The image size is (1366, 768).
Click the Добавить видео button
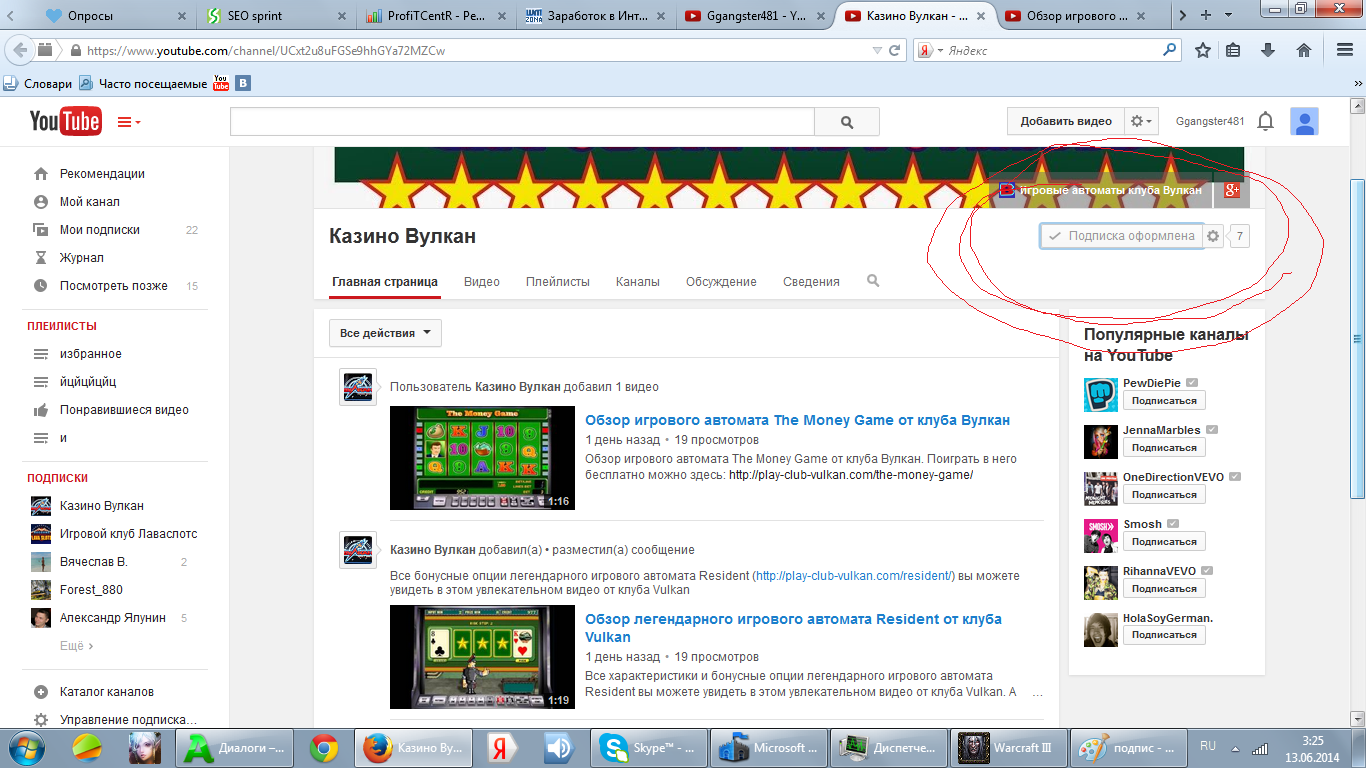(x=1066, y=121)
